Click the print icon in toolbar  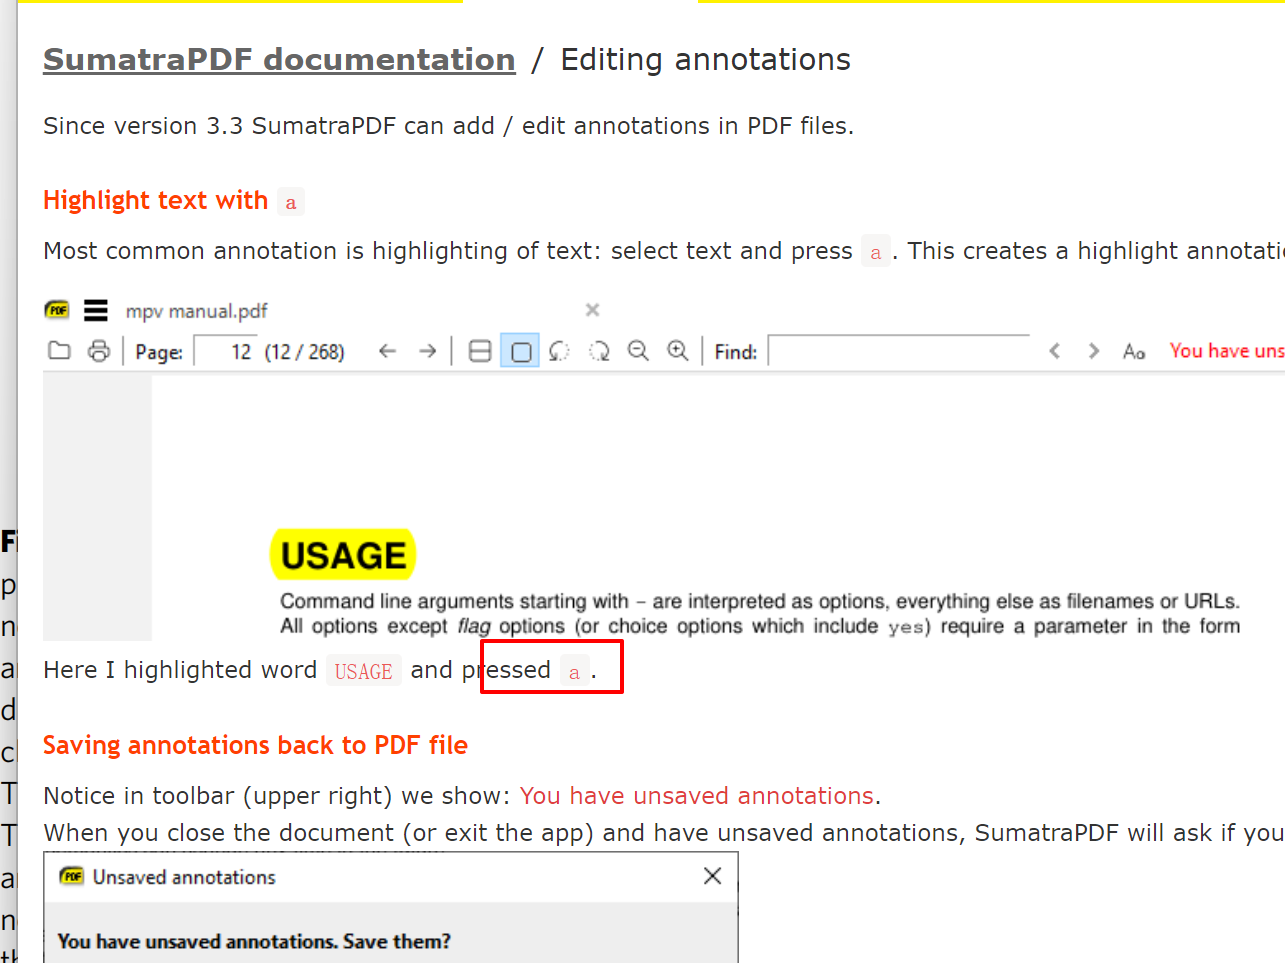click(99, 351)
